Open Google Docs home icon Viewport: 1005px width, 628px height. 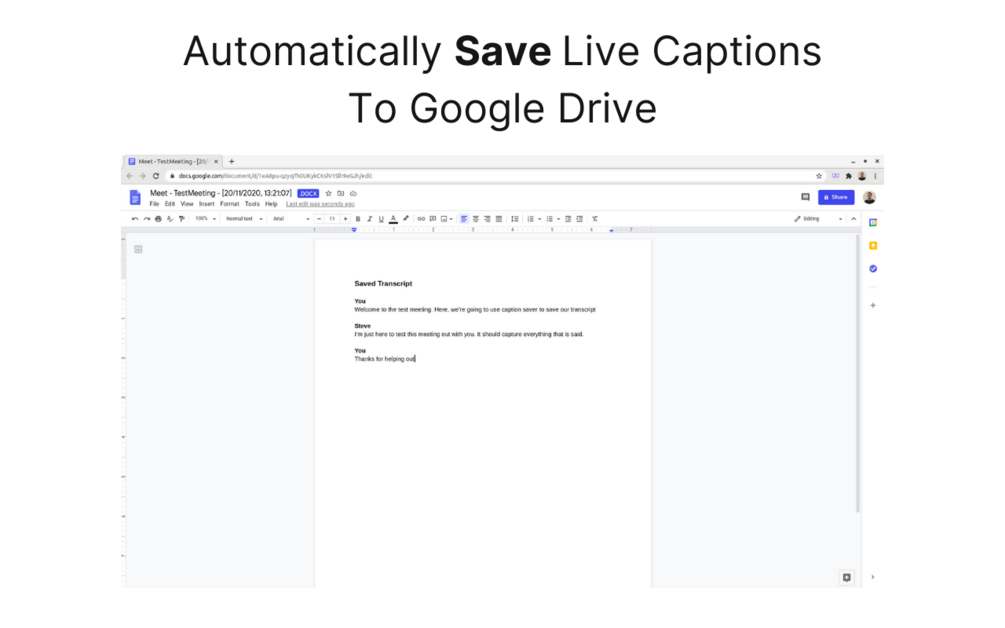pos(135,197)
